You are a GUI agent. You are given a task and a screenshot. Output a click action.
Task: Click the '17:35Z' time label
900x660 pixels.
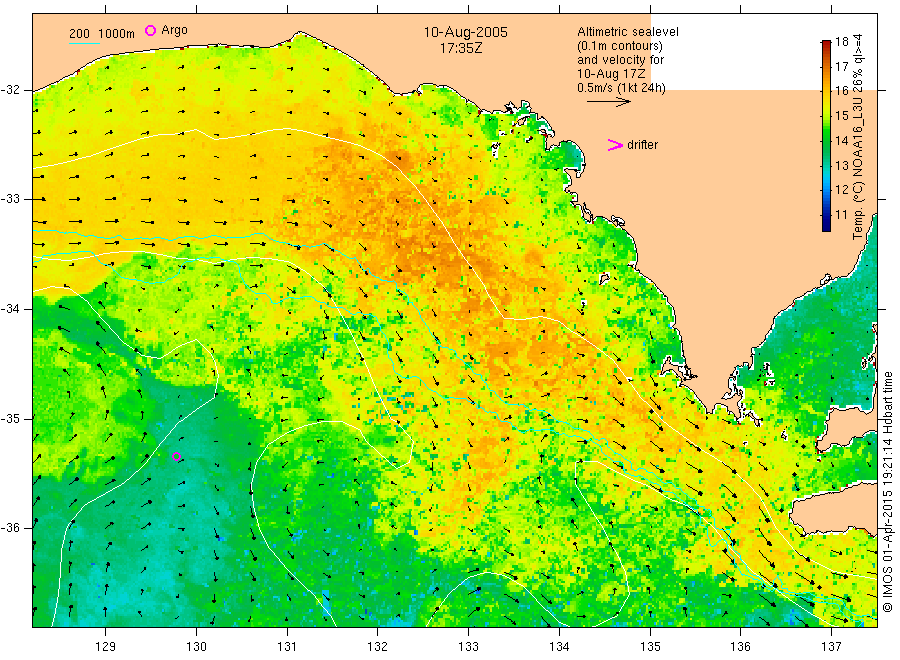tap(461, 48)
